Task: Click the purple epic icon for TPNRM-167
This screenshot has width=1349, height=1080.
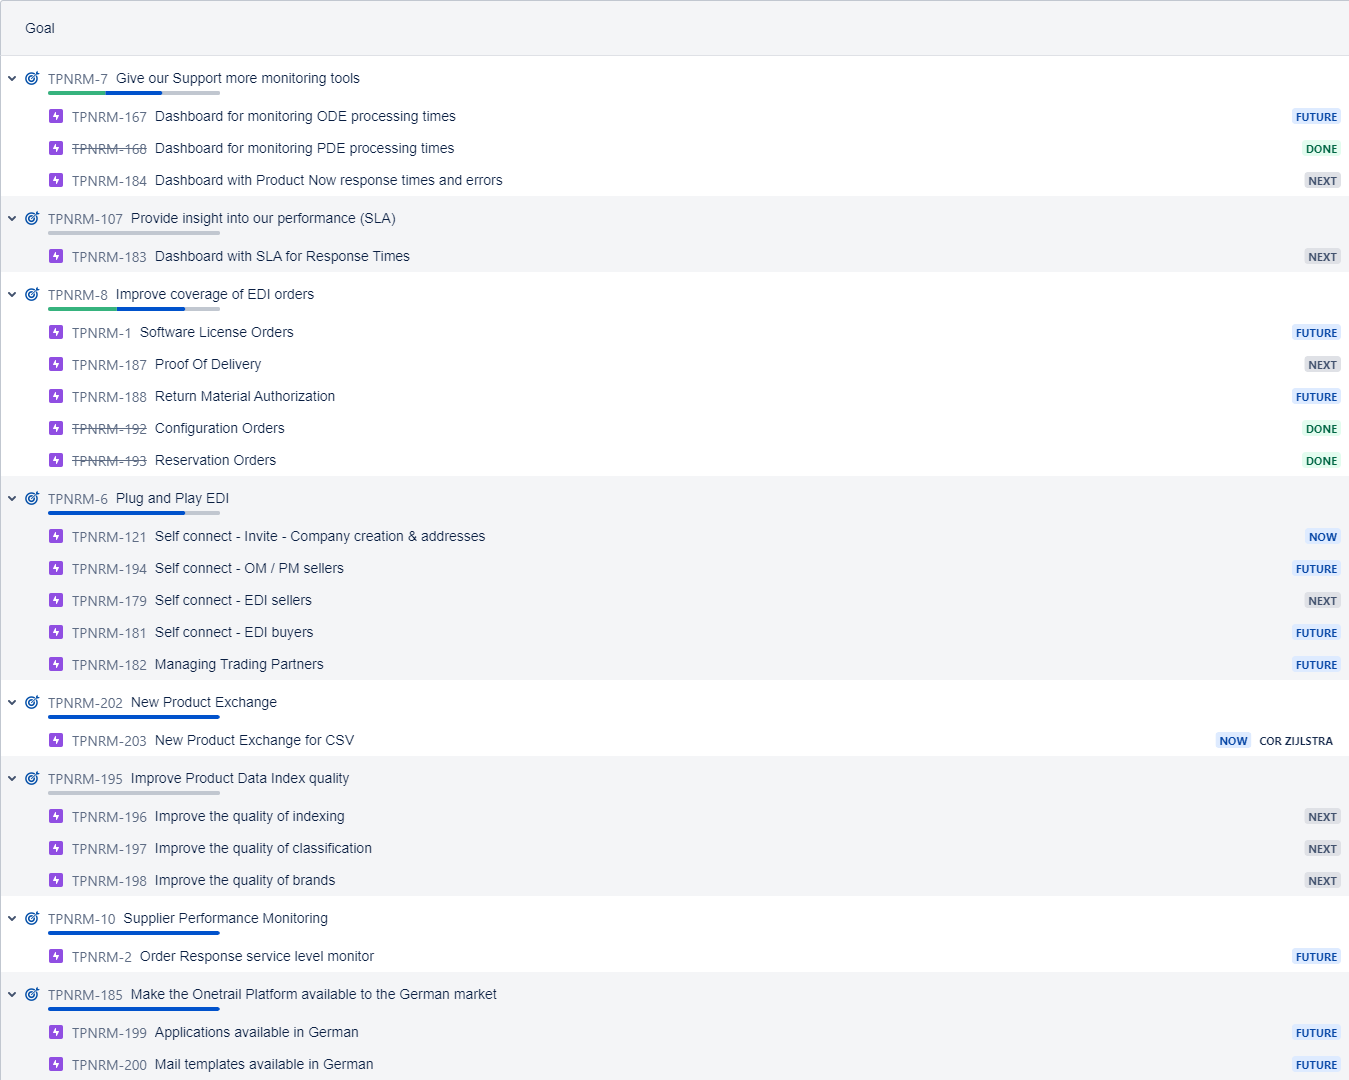Action: 56,117
